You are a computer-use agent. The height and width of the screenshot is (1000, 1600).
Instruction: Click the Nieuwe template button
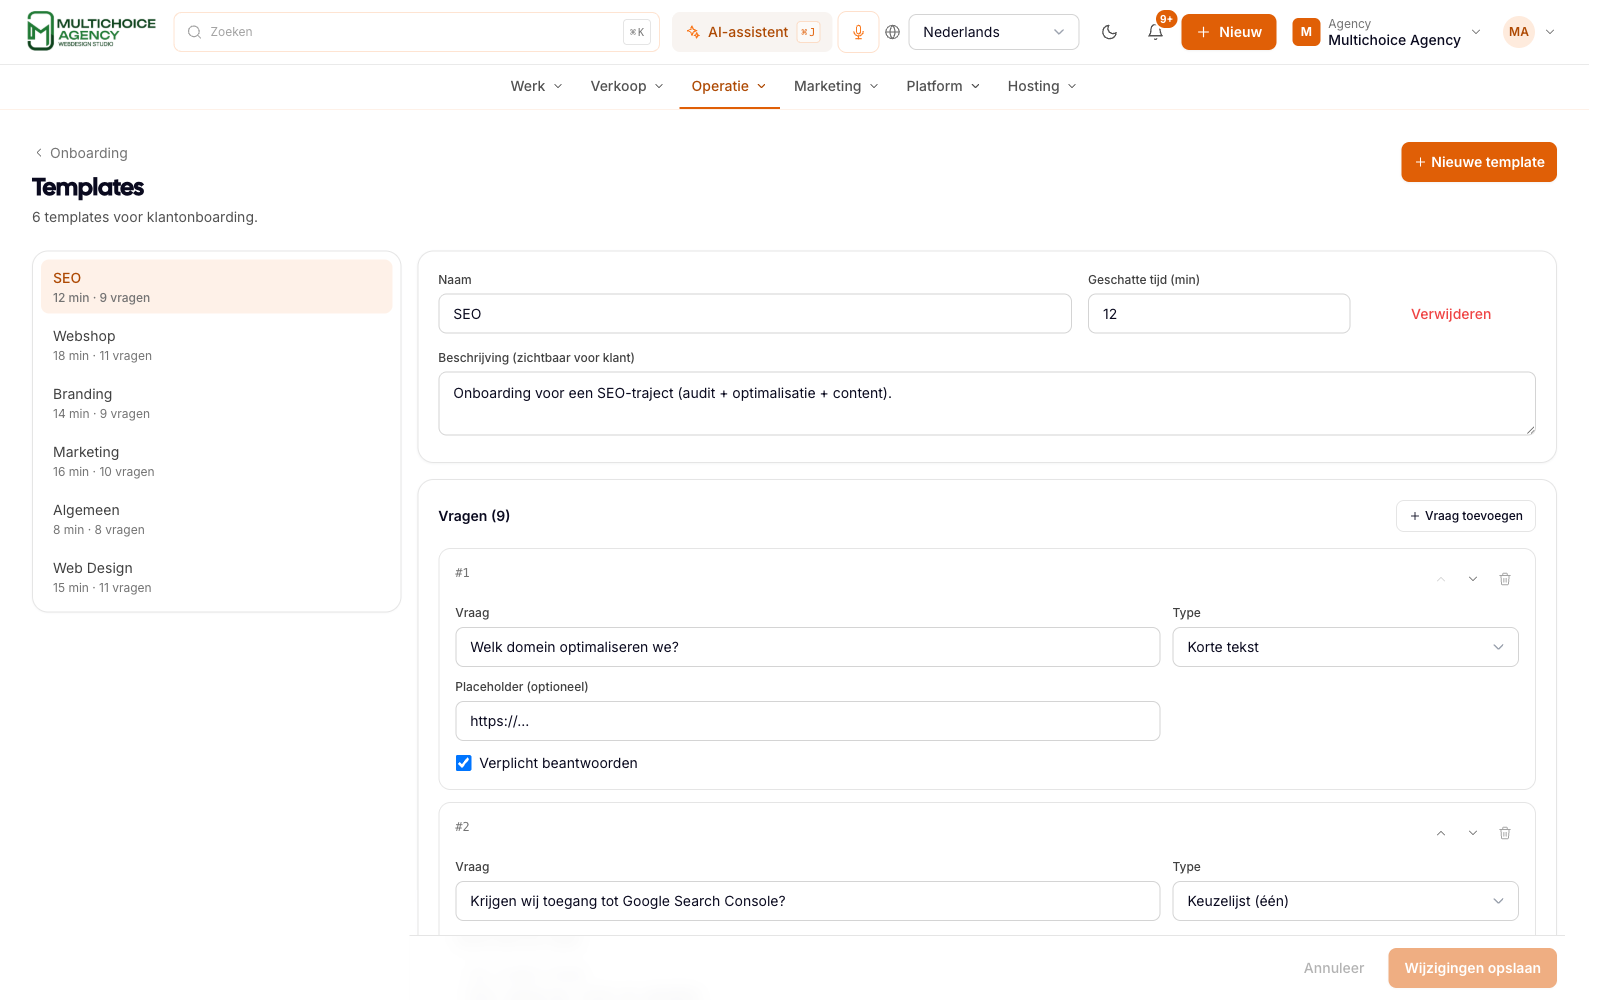click(x=1479, y=162)
